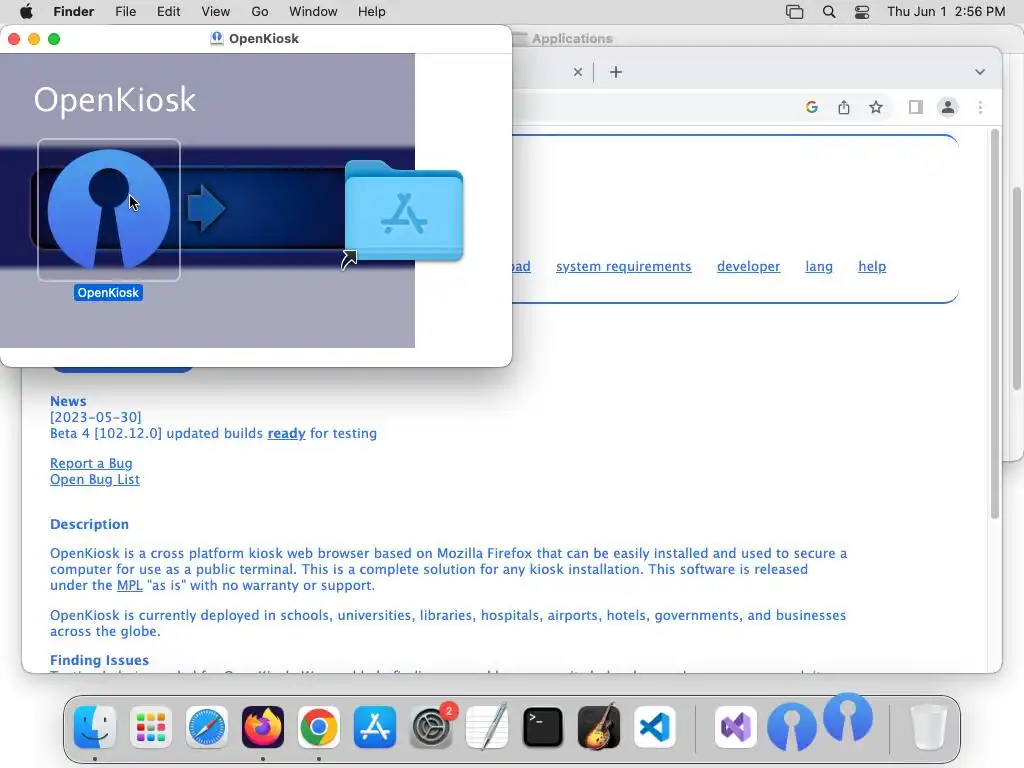The image size is (1024, 768).
Task: Follow the developer link
Action: tap(748, 266)
